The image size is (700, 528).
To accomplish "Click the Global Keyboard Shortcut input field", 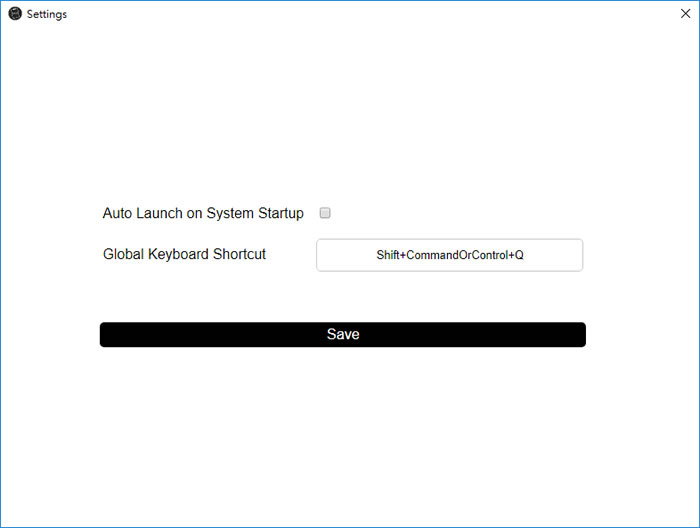I will tap(450, 255).
